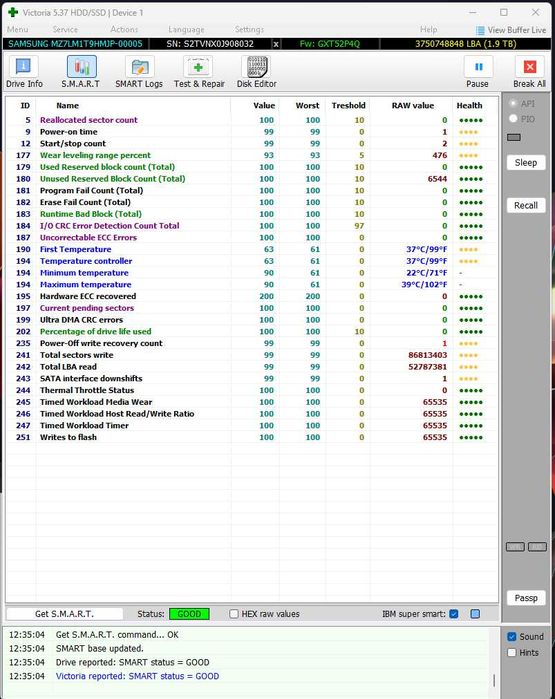Viewport: 555px width, 699px height.
Task: Click the Passp button
Action: point(526,598)
